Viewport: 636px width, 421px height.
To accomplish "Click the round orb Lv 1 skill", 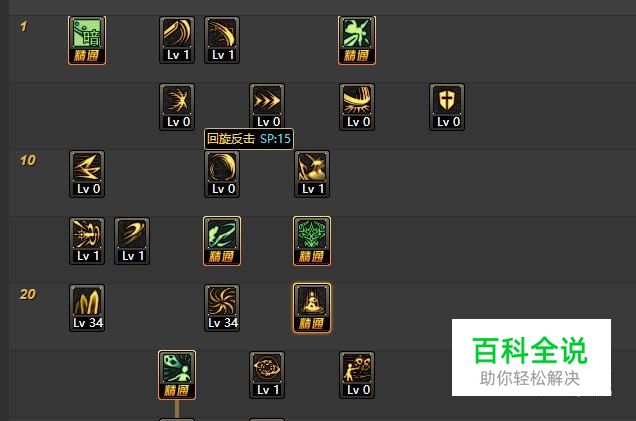I will click(x=267, y=375).
